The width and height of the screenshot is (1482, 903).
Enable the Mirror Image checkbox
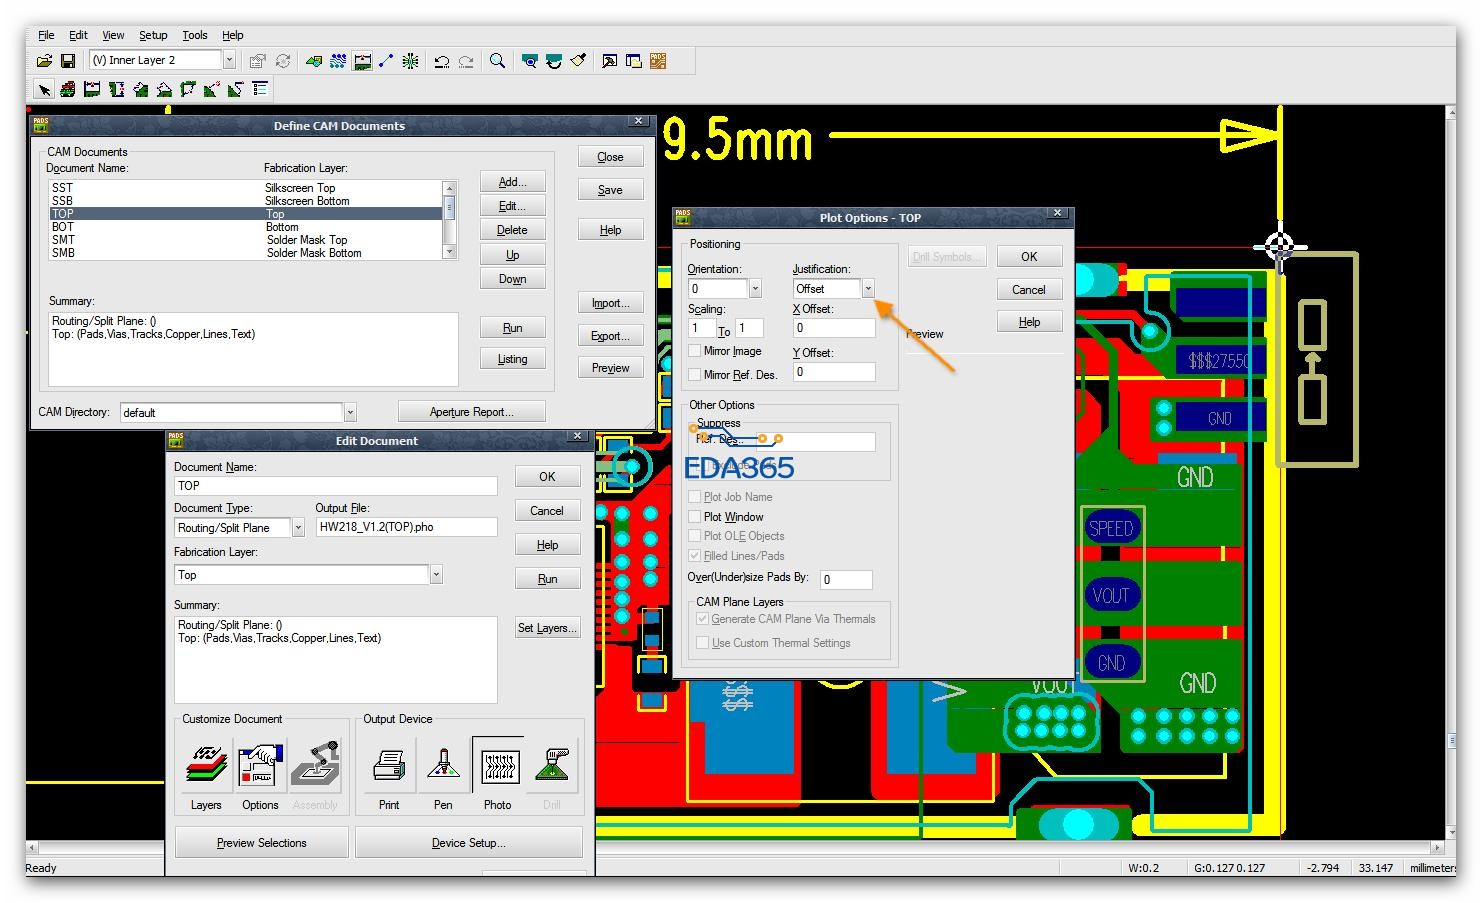[x=695, y=351]
